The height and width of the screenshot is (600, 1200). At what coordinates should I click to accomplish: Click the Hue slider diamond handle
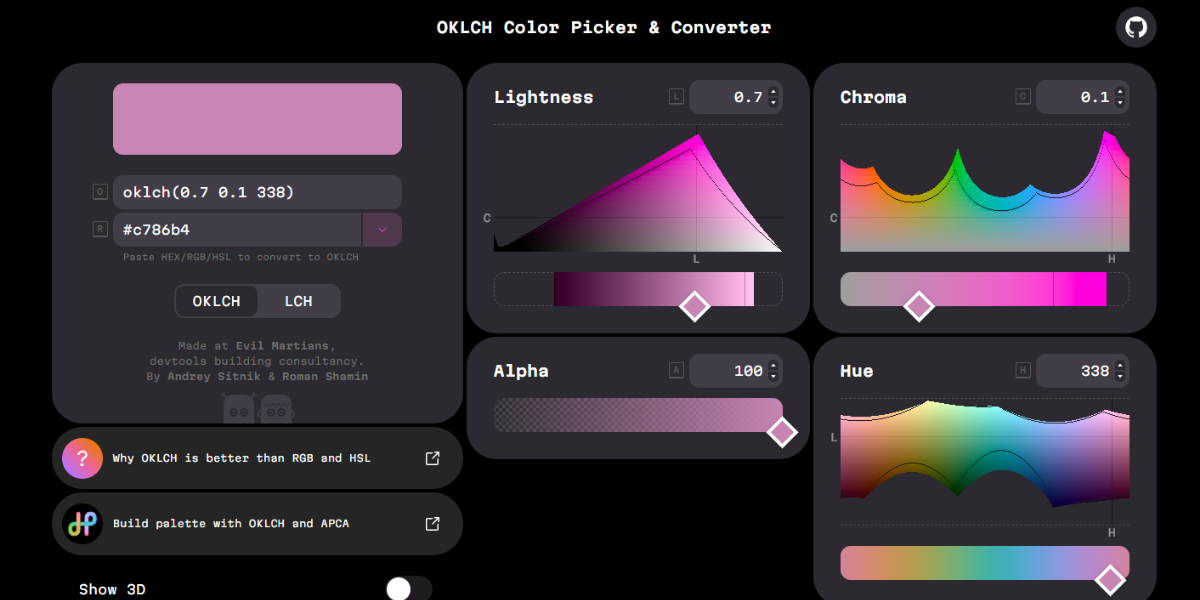tap(1110, 578)
